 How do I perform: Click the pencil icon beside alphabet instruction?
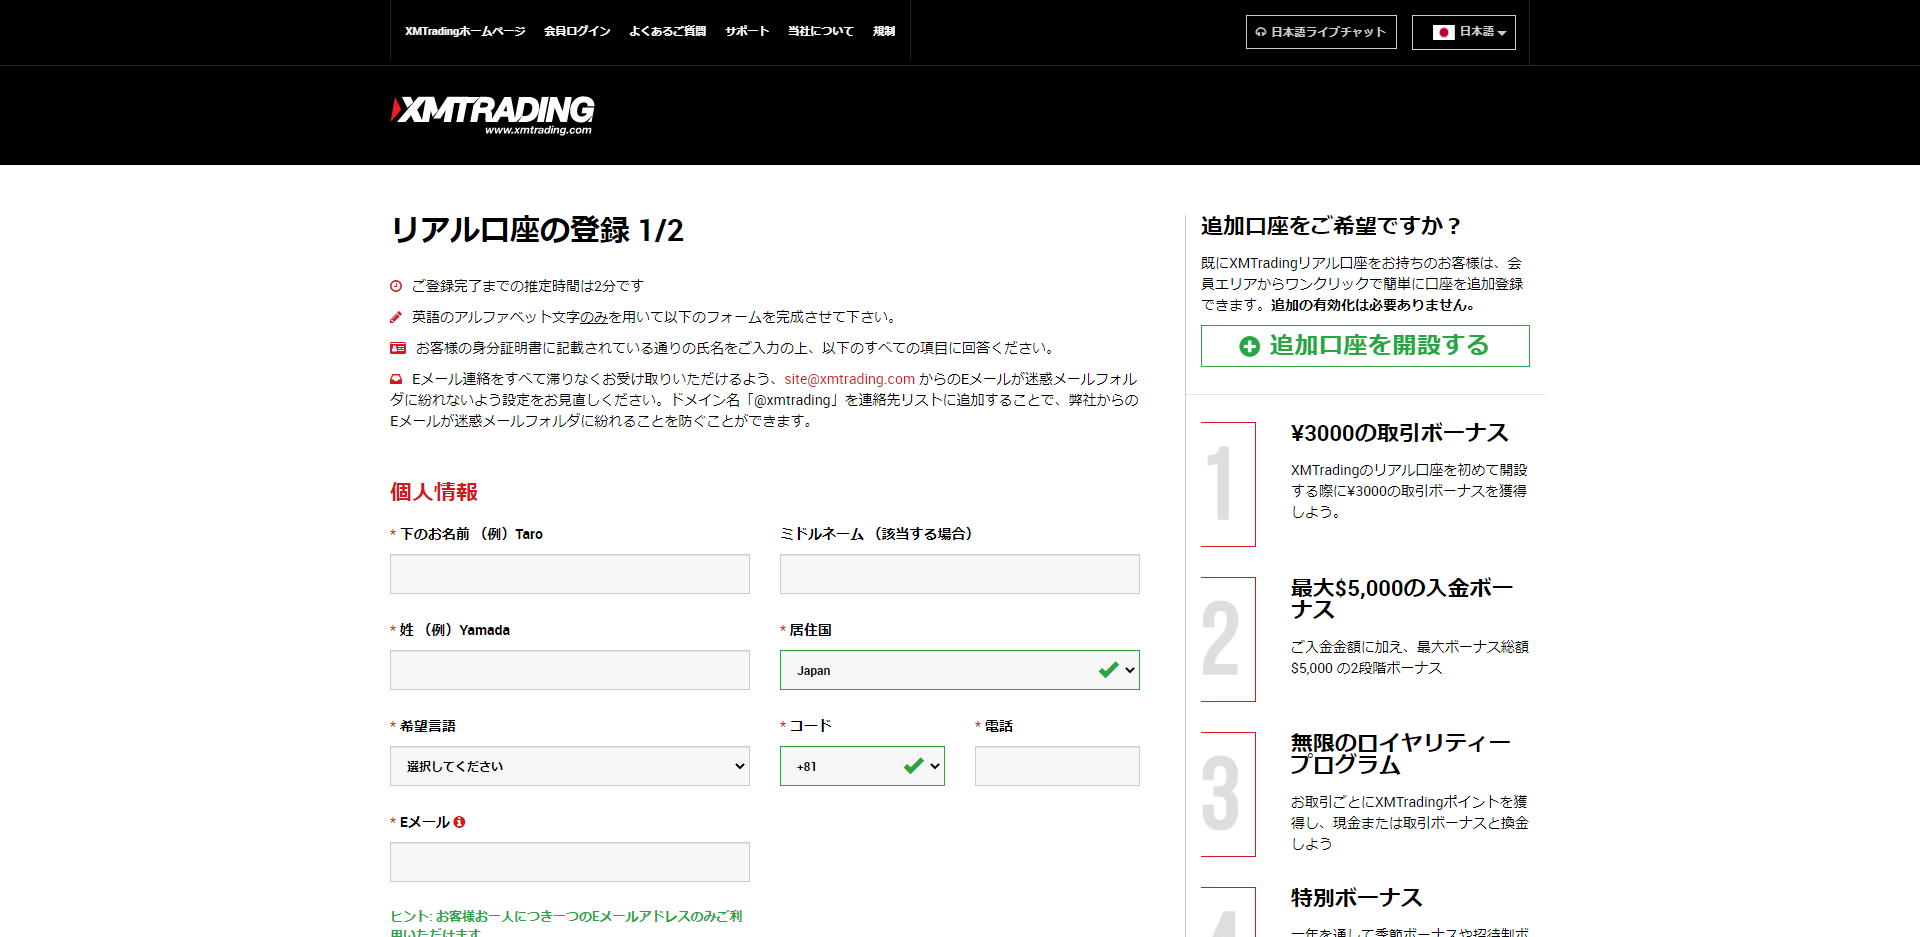tap(396, 317)
